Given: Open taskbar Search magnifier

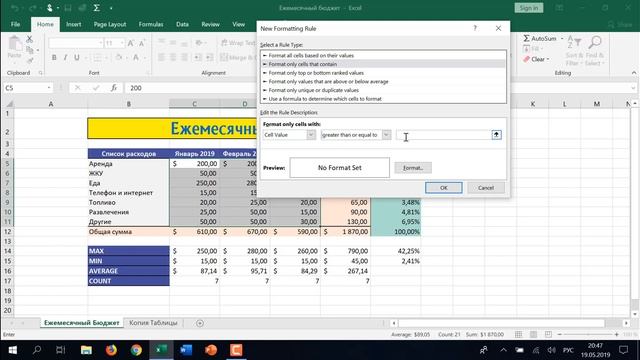Looking at the screenshot, I should [x=37, y=350].
